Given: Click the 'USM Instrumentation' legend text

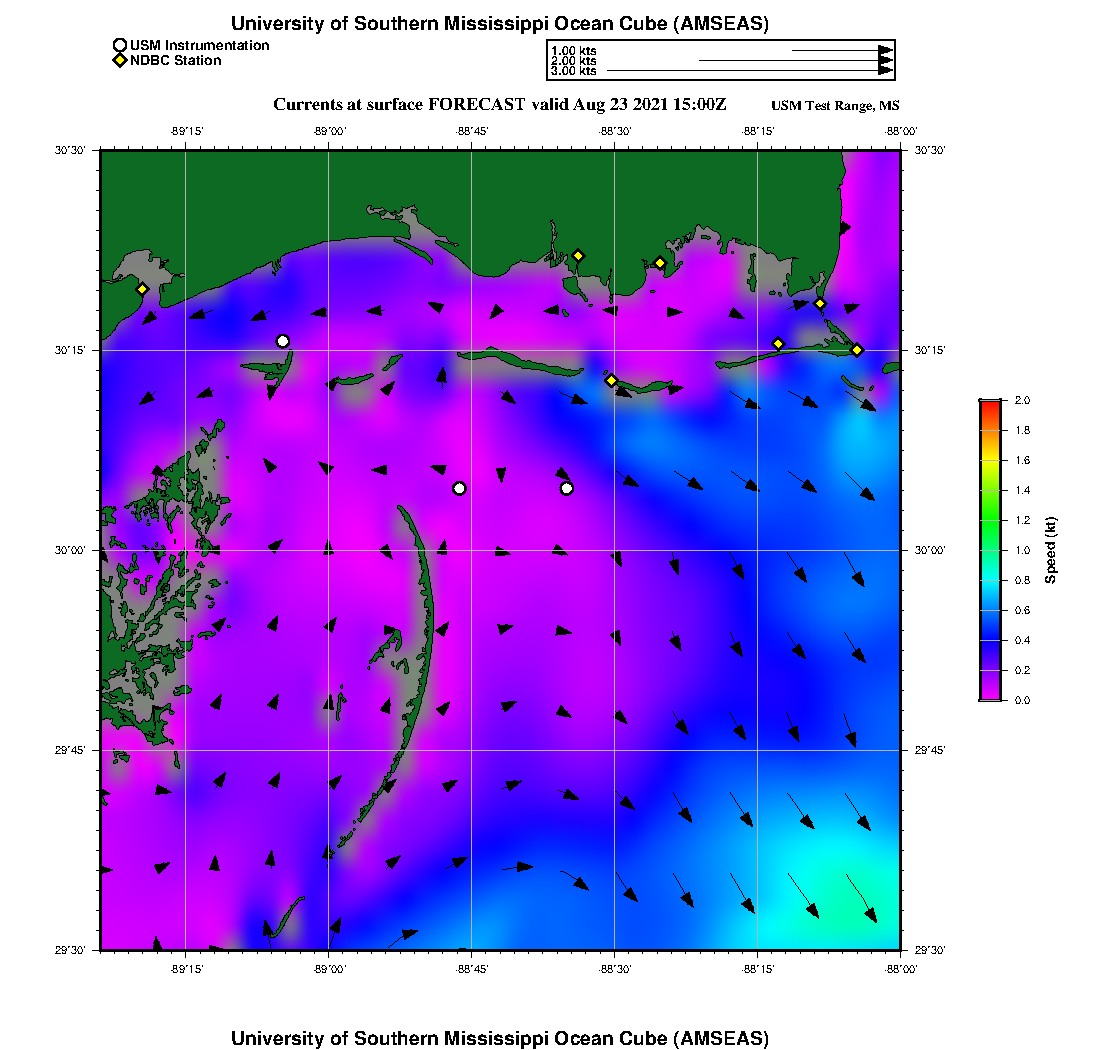Looking at the screenshot, I should 199,46.
